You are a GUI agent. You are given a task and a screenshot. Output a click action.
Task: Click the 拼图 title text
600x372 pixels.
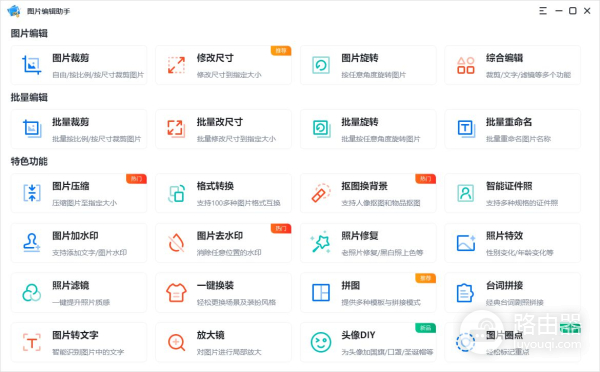pyautogui.click(x=351, y=286)
